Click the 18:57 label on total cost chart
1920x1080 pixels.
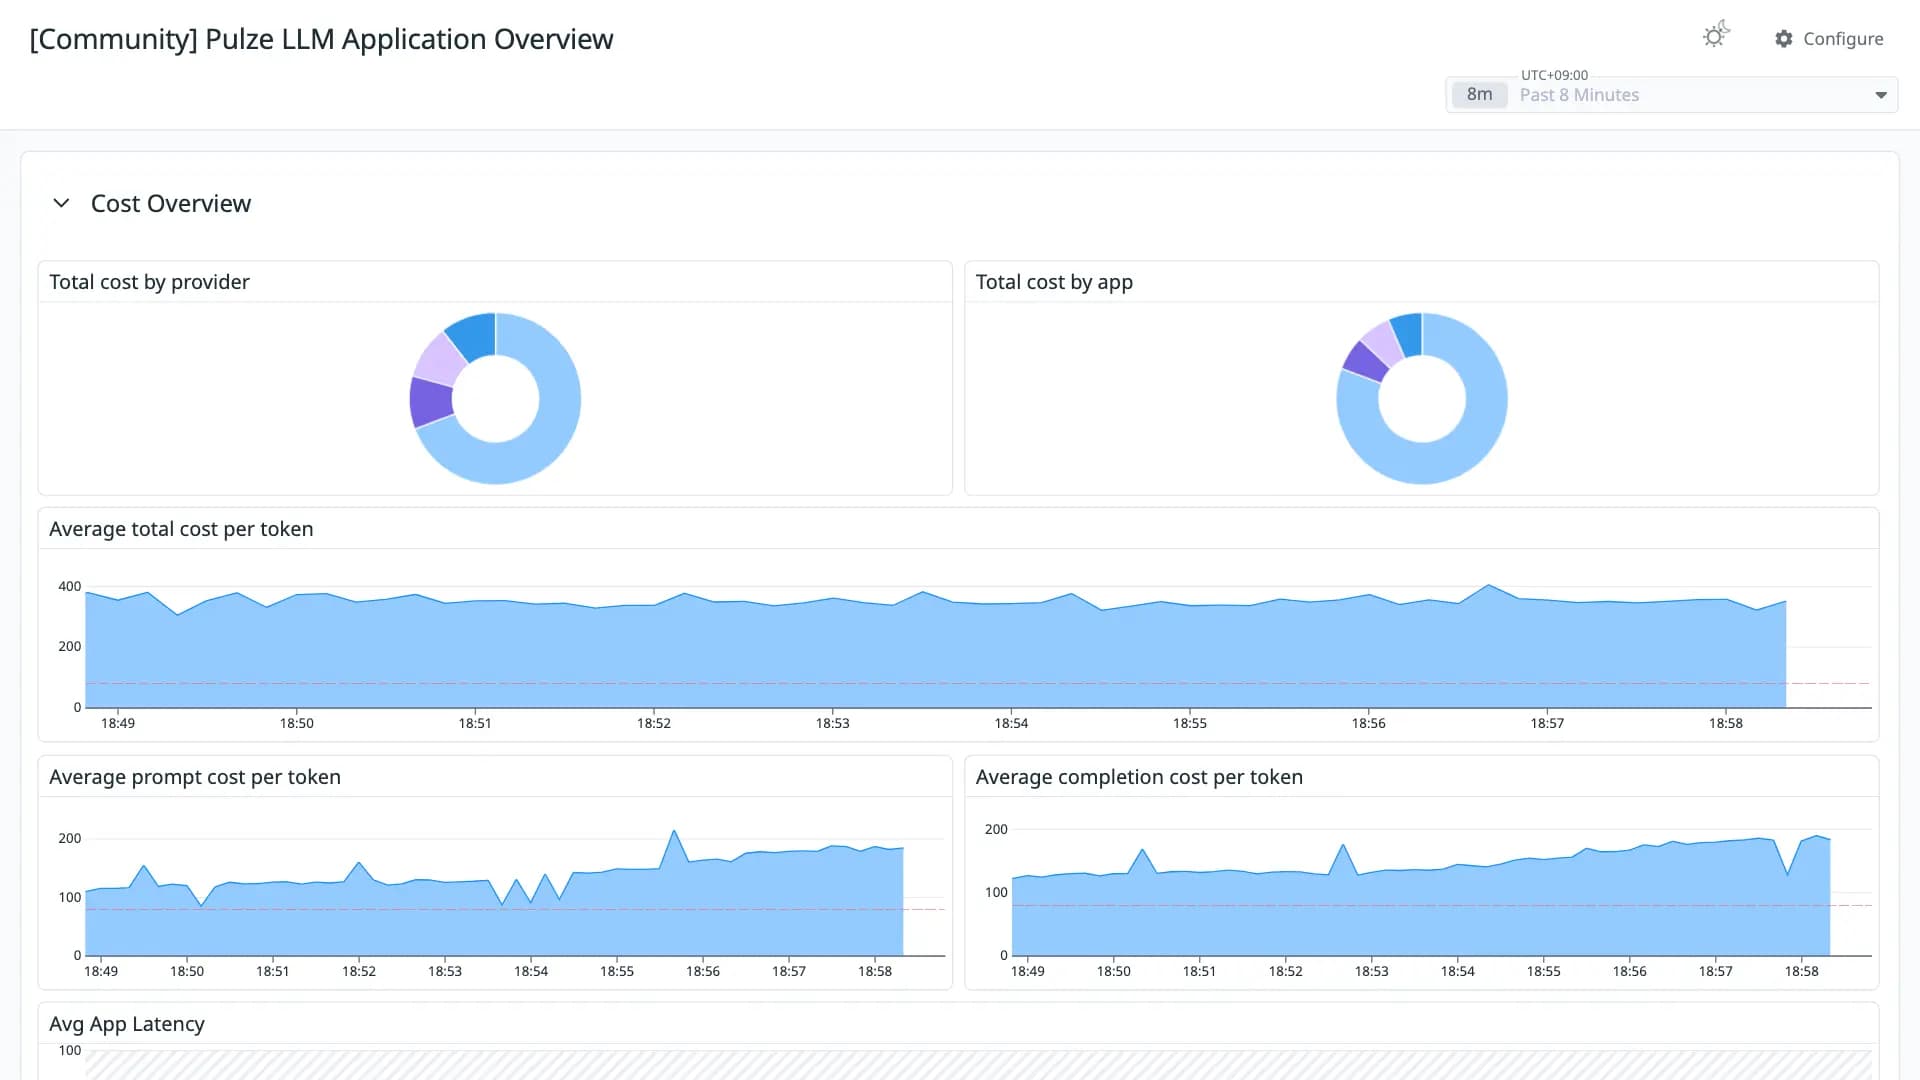click(x=1547, y=723)
